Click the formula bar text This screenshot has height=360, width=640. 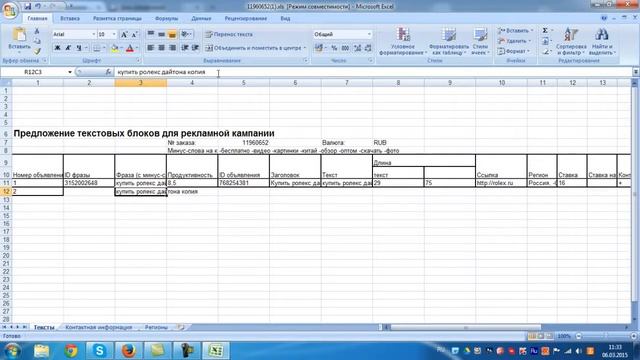click(161, 72)
